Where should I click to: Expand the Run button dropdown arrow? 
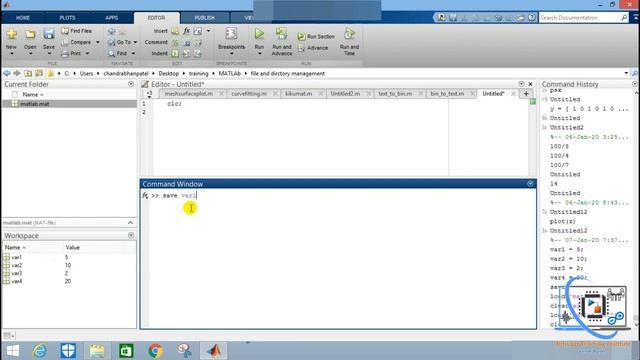[x=259, y=54]
